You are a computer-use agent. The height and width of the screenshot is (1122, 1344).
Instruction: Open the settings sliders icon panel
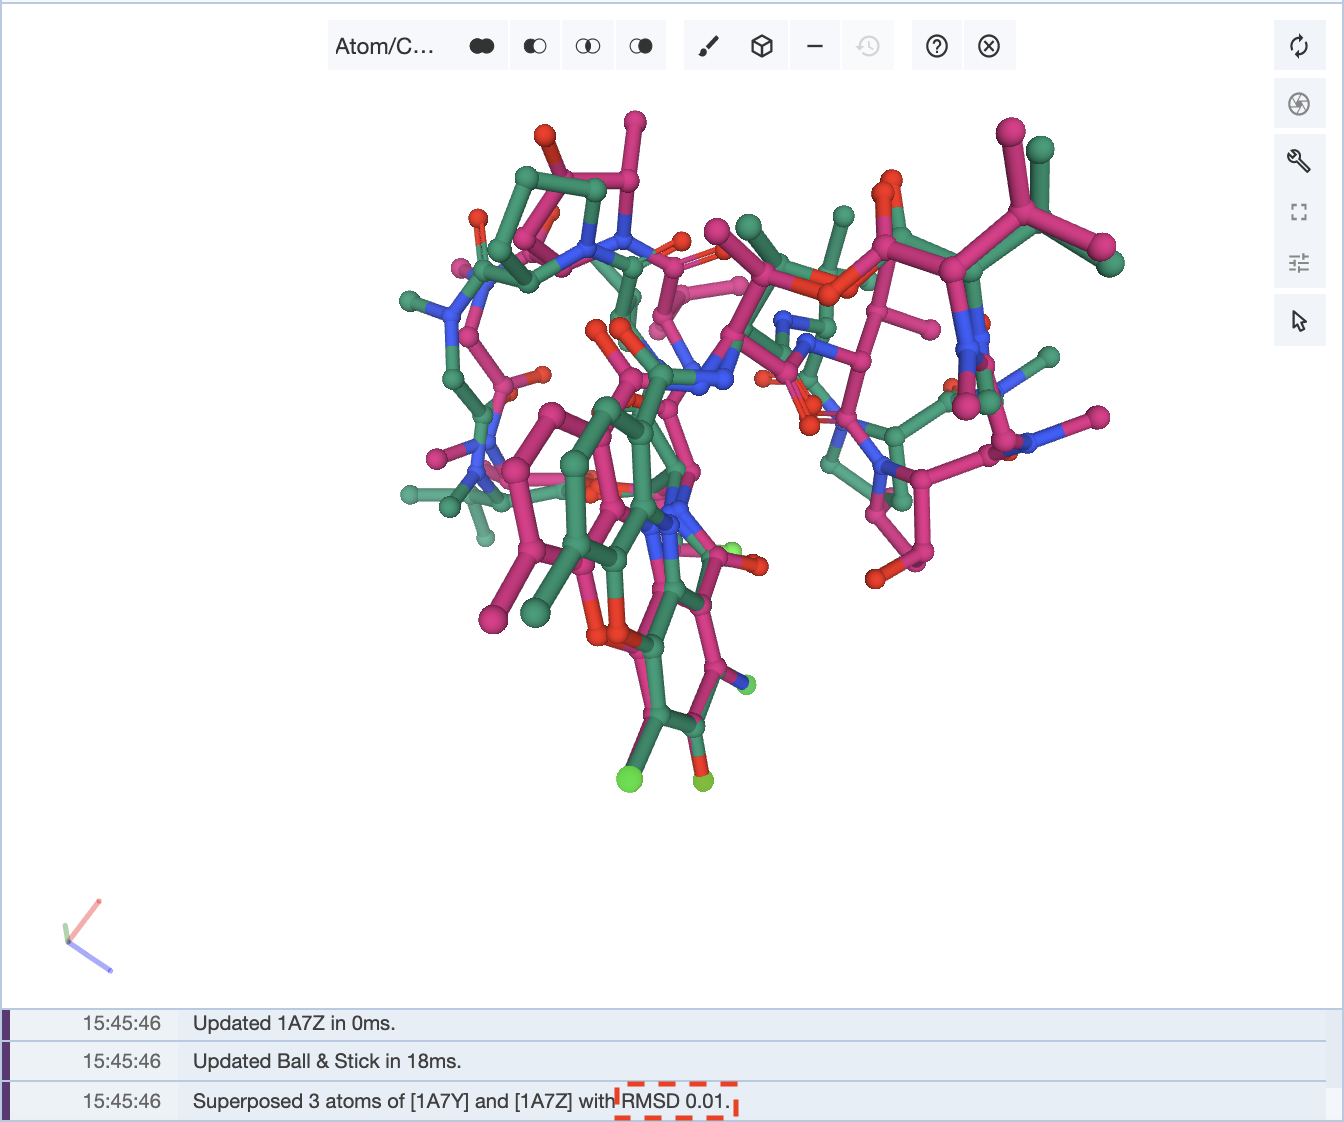coord(1299,263)
